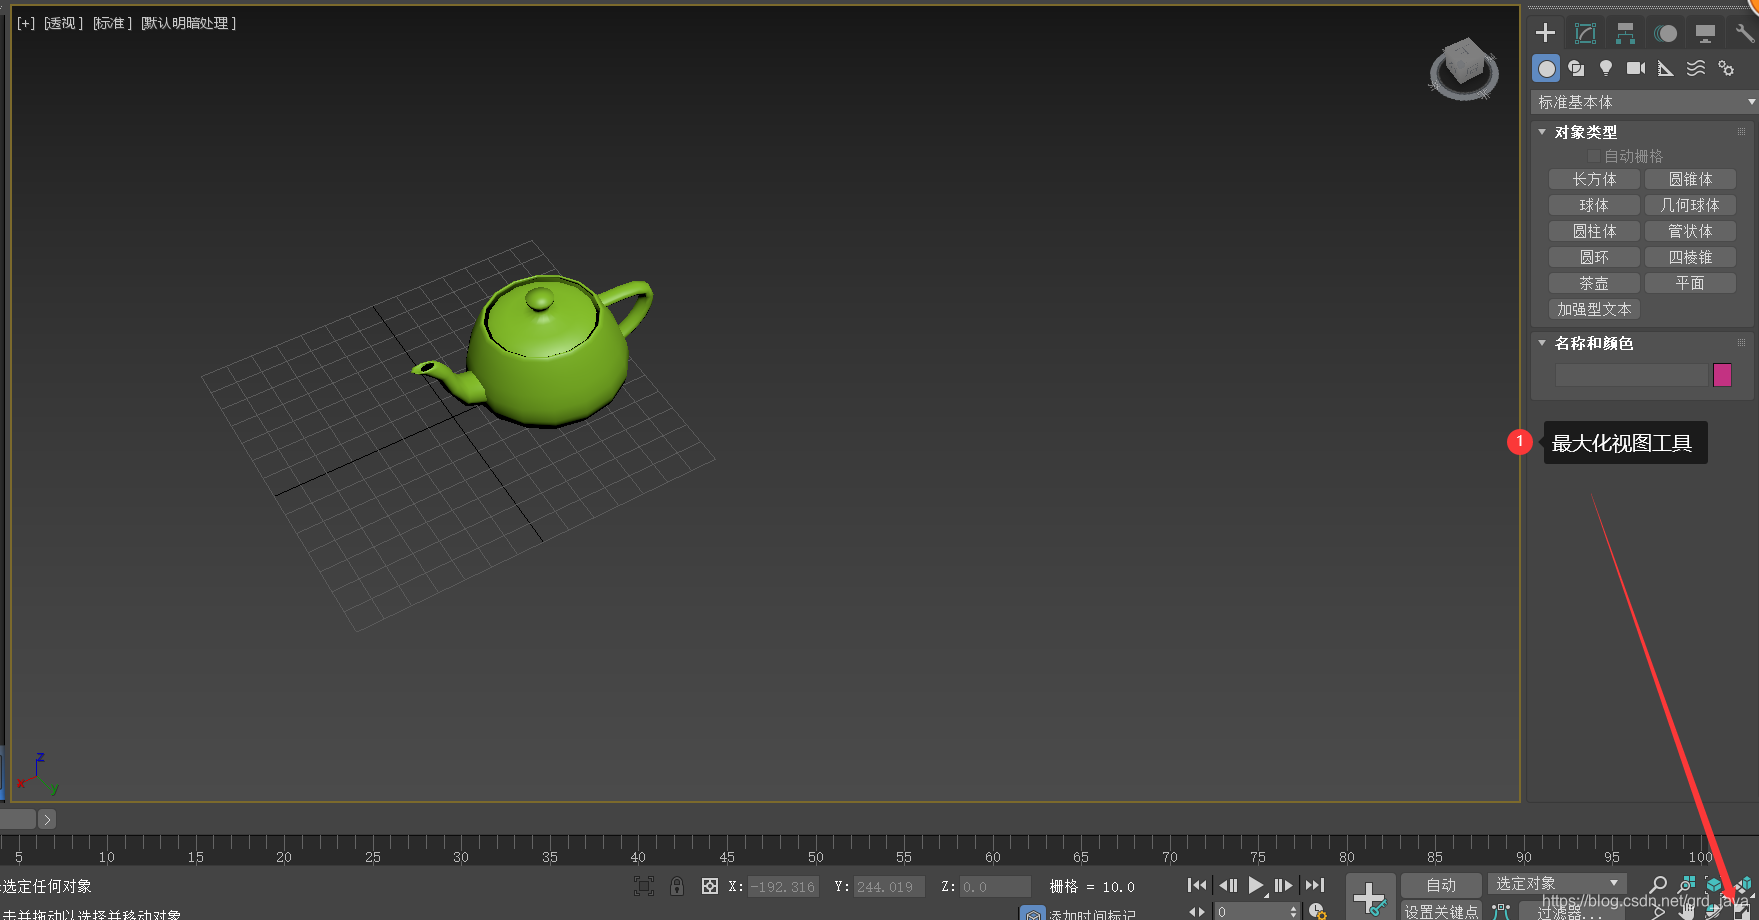Viewport: 1759px width, 920px height.
Task: Click the Y coordinate field
Action: click(888, 887)
